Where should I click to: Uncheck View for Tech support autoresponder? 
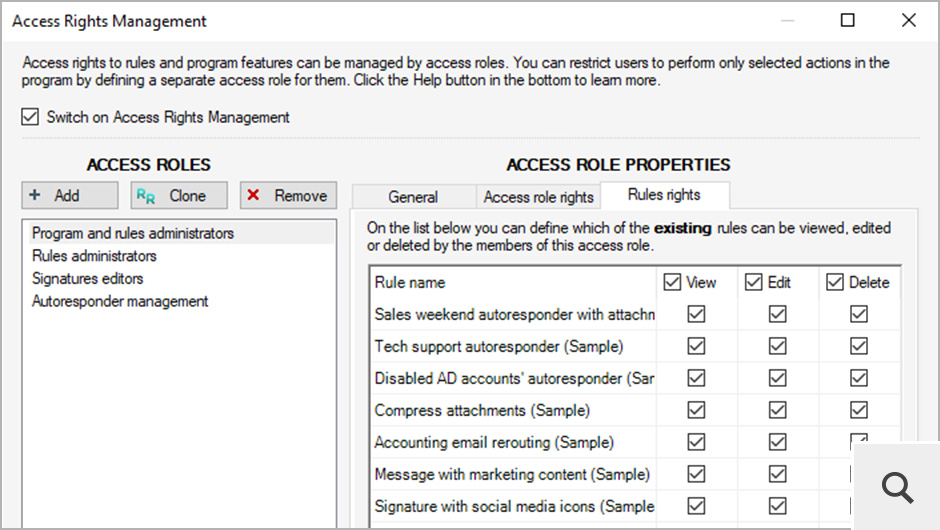click(696, 346)
